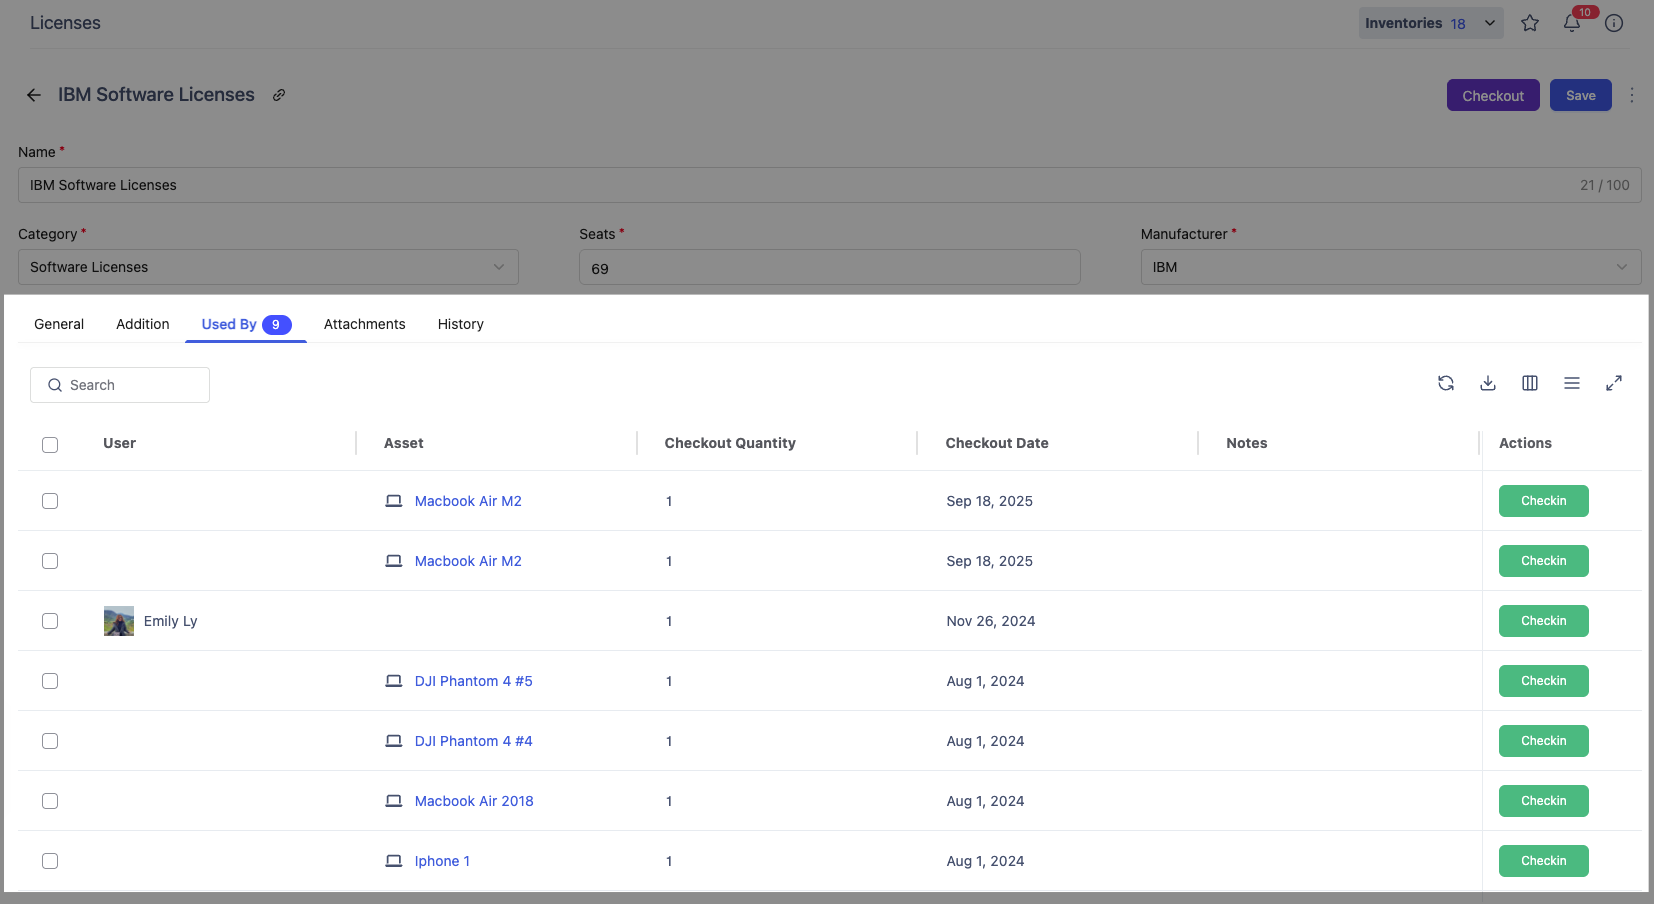1654x904 pixels.
Task: Click the row density lines icon
Action: pyautogui.click(x=1571, y=383)
